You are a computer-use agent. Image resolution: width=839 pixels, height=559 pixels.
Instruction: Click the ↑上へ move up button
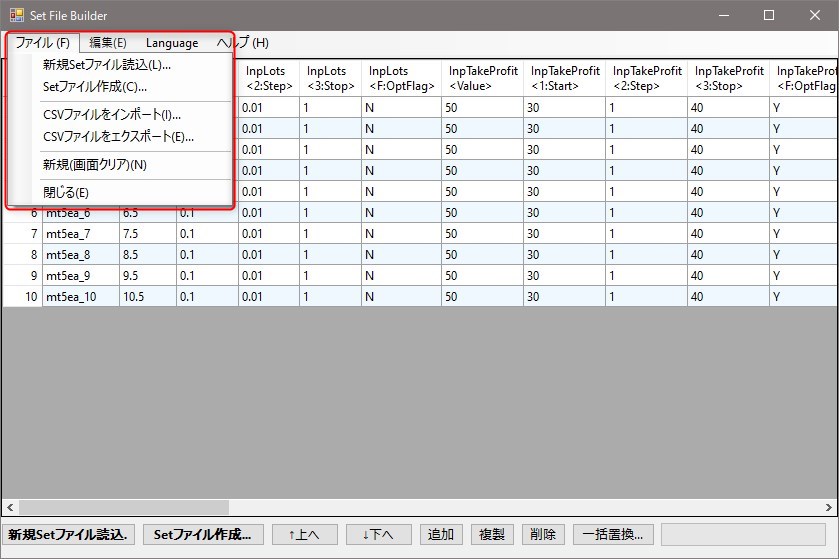304,534
